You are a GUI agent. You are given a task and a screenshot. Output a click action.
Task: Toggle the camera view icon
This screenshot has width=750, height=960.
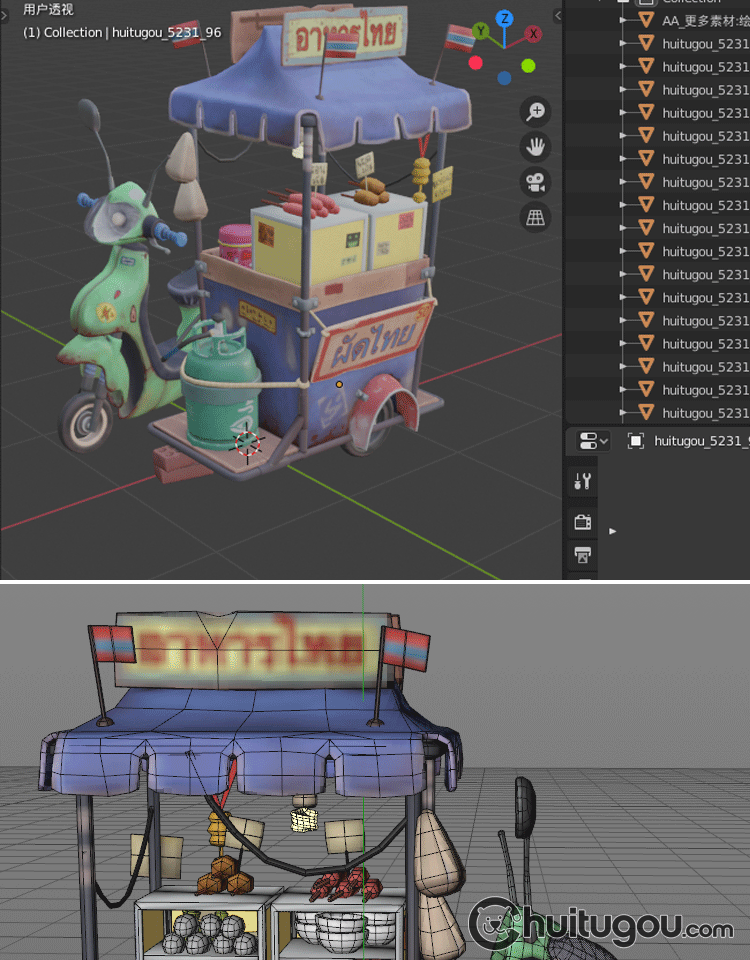click(536, 182)
